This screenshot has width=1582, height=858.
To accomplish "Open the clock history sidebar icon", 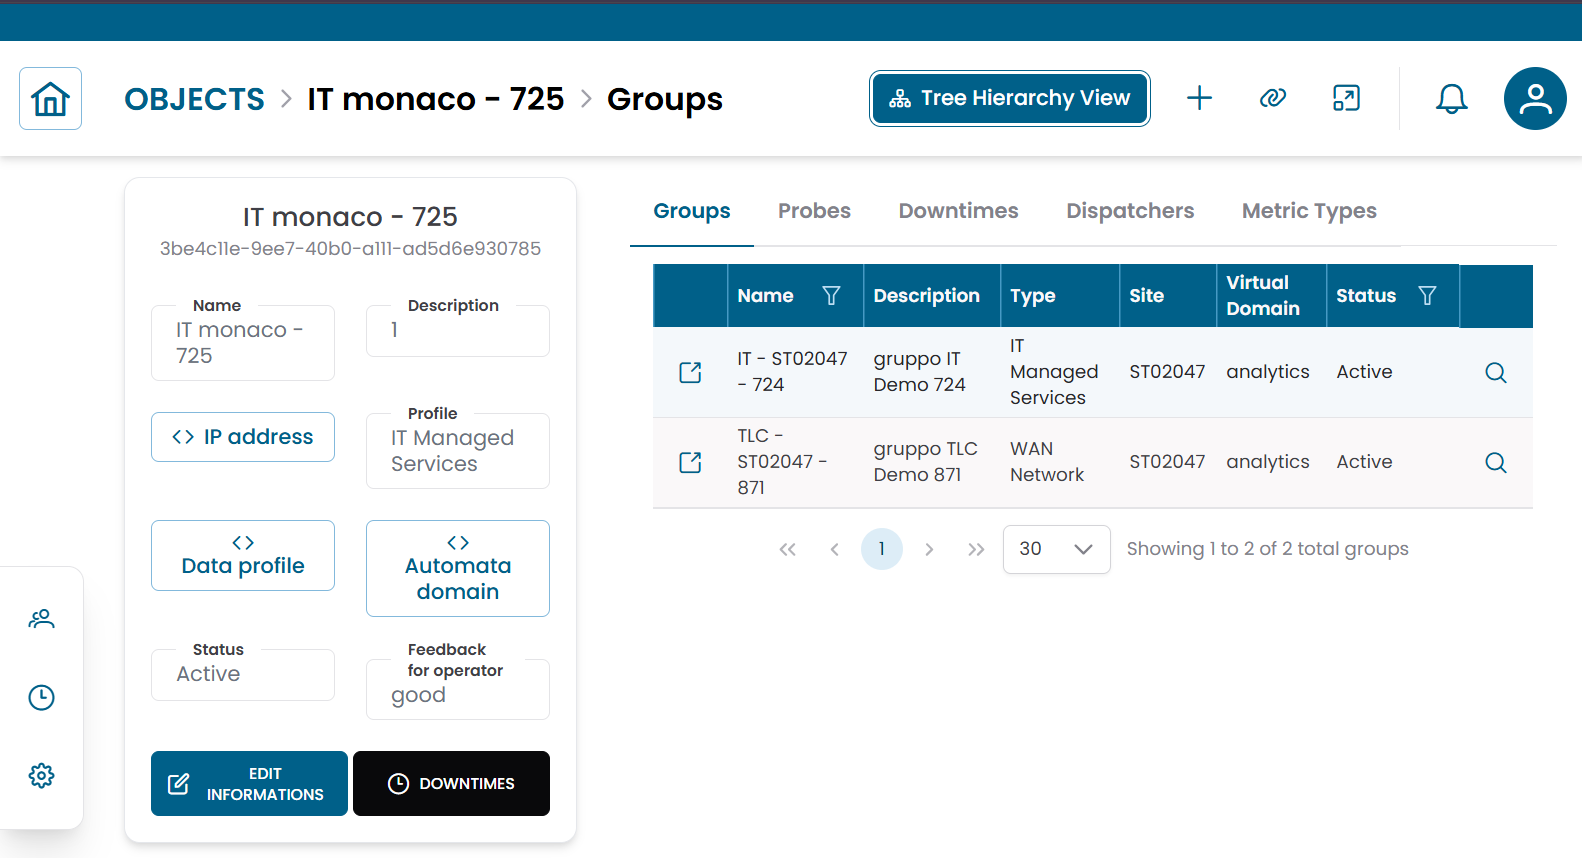I will 41,697.
